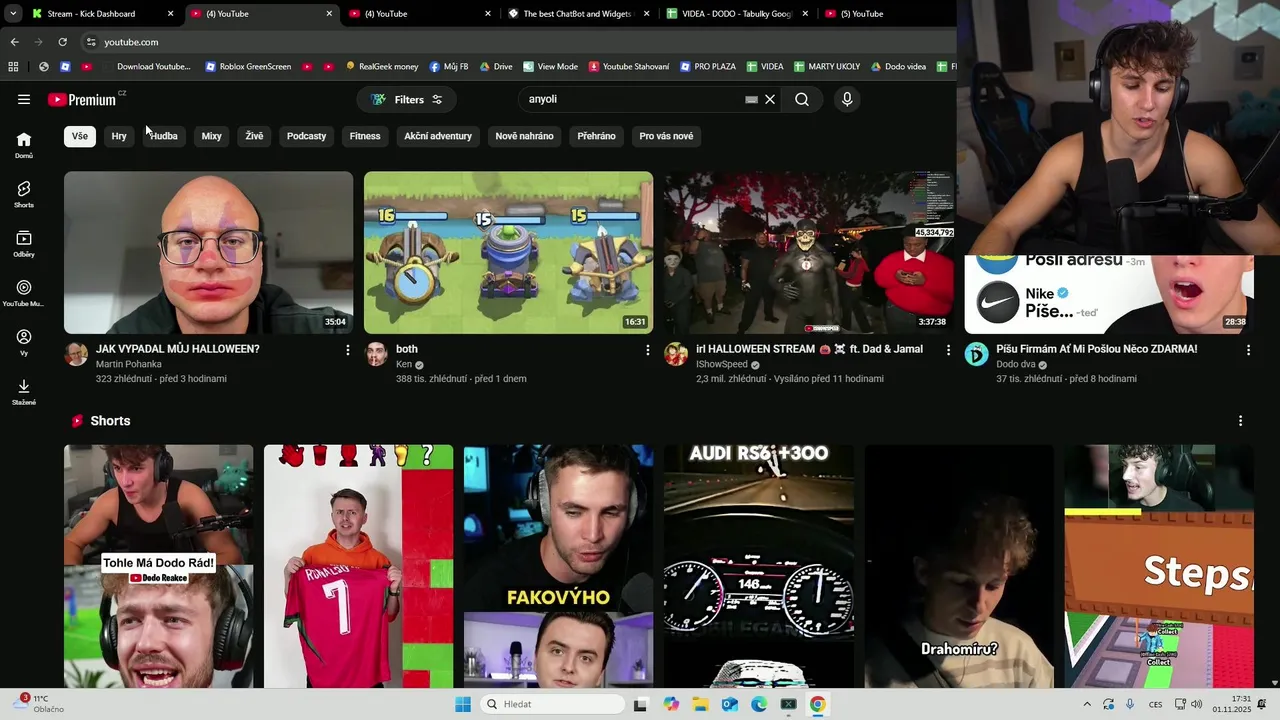Select the Hry filter chip
The width and height of the screenshot is (1280, 720).
pyautogui.click(x=119, y=136)
